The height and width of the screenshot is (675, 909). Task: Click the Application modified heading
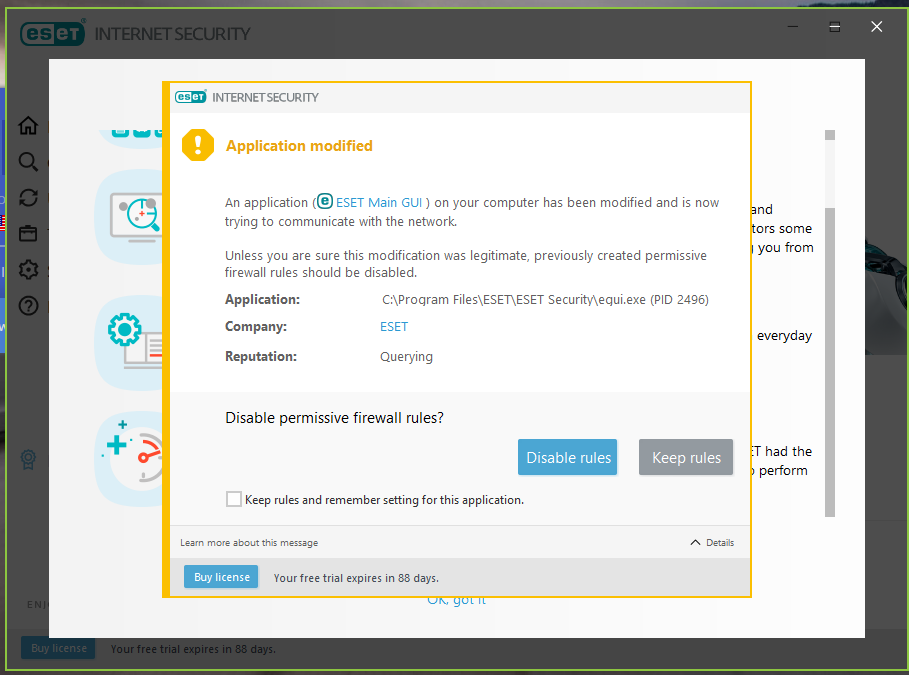(x=299, y=146)
